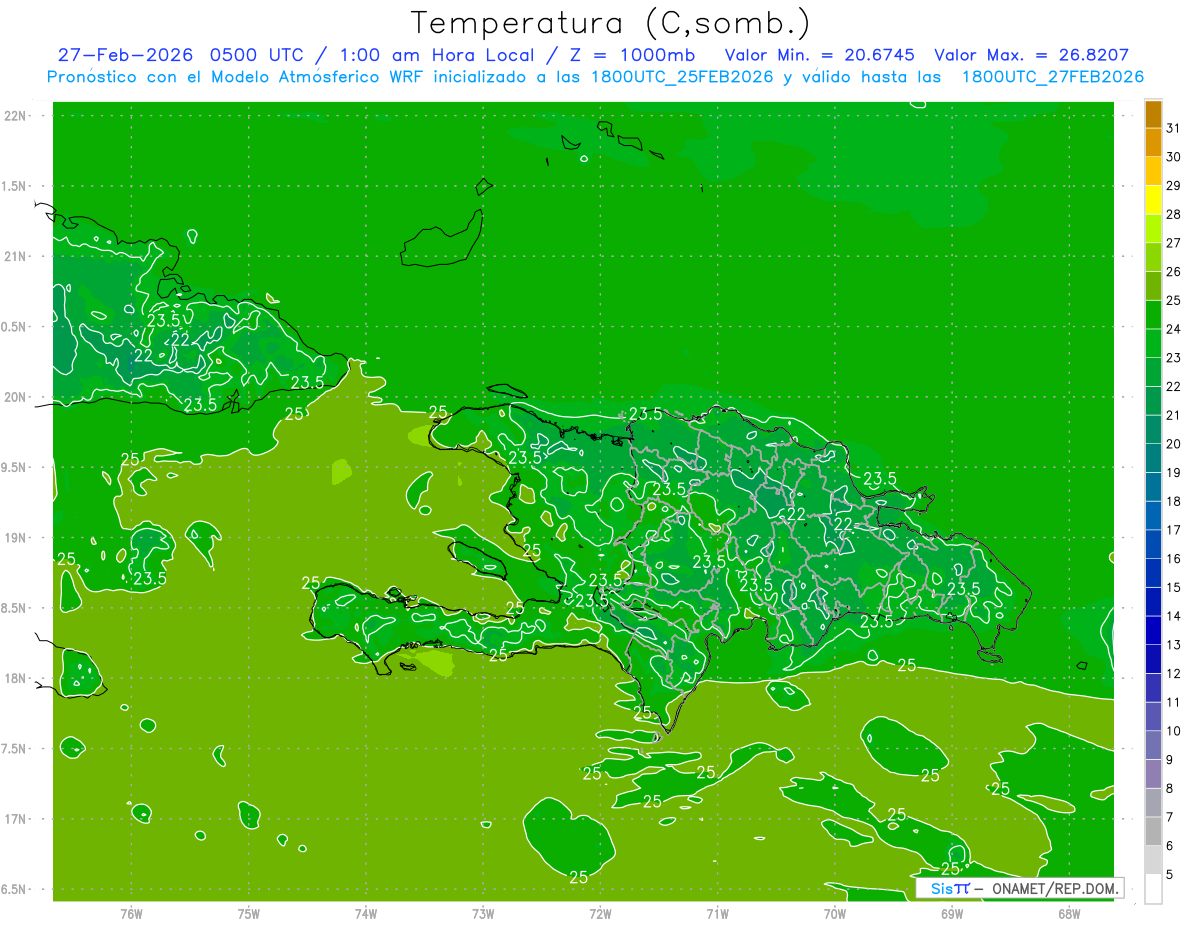Click the "28" label on the color scale
Screen dimensions: 1200x927
point(1173,214)
